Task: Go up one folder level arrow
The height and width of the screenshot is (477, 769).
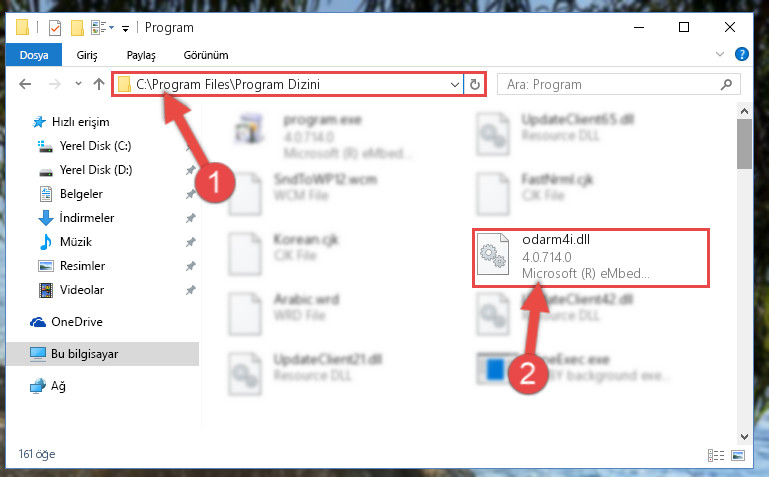Action: (x=99, y=84)
